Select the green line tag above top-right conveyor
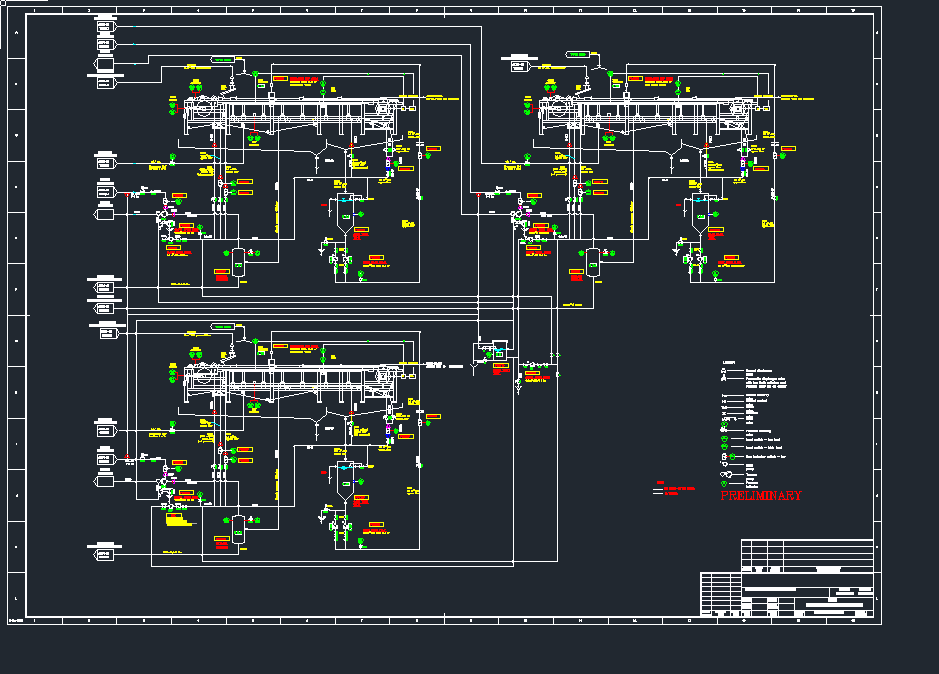The width and height of the screenshot is (939, 674). [x=578, y=54]
